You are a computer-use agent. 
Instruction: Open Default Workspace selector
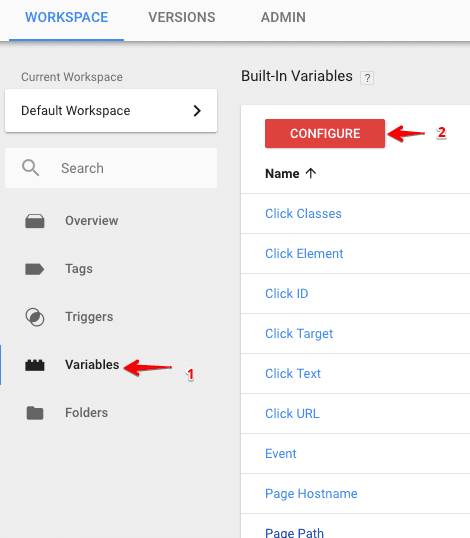[x=111, y=110]
